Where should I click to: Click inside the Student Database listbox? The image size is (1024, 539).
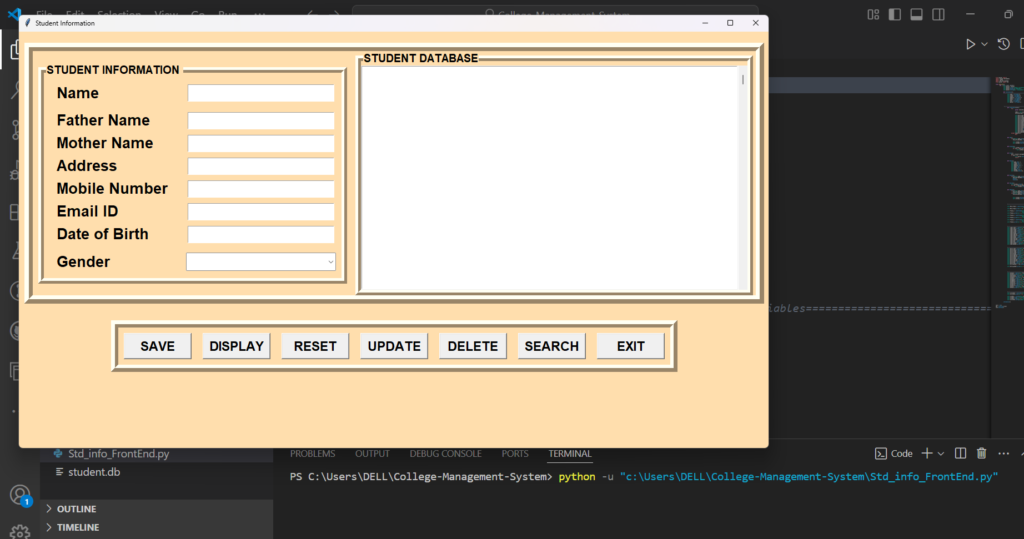pos(550,178)
